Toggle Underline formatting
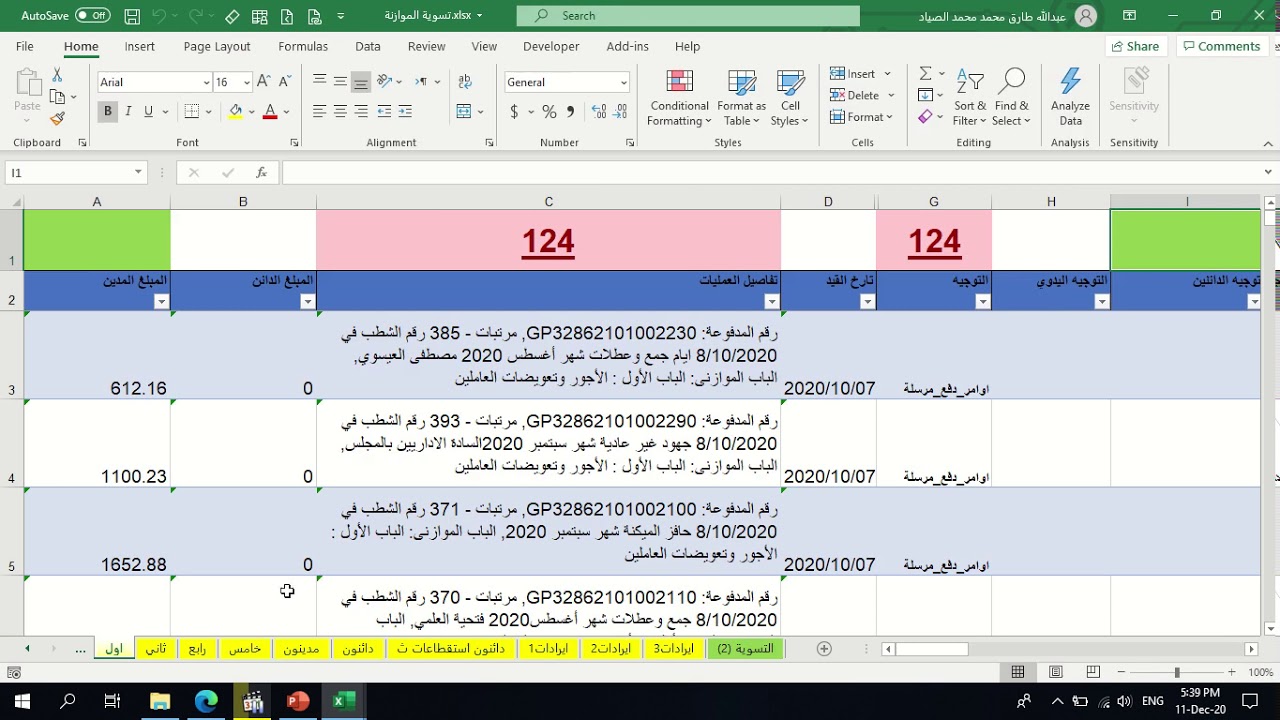This screenshot has width=1280, height=720. 148,112
